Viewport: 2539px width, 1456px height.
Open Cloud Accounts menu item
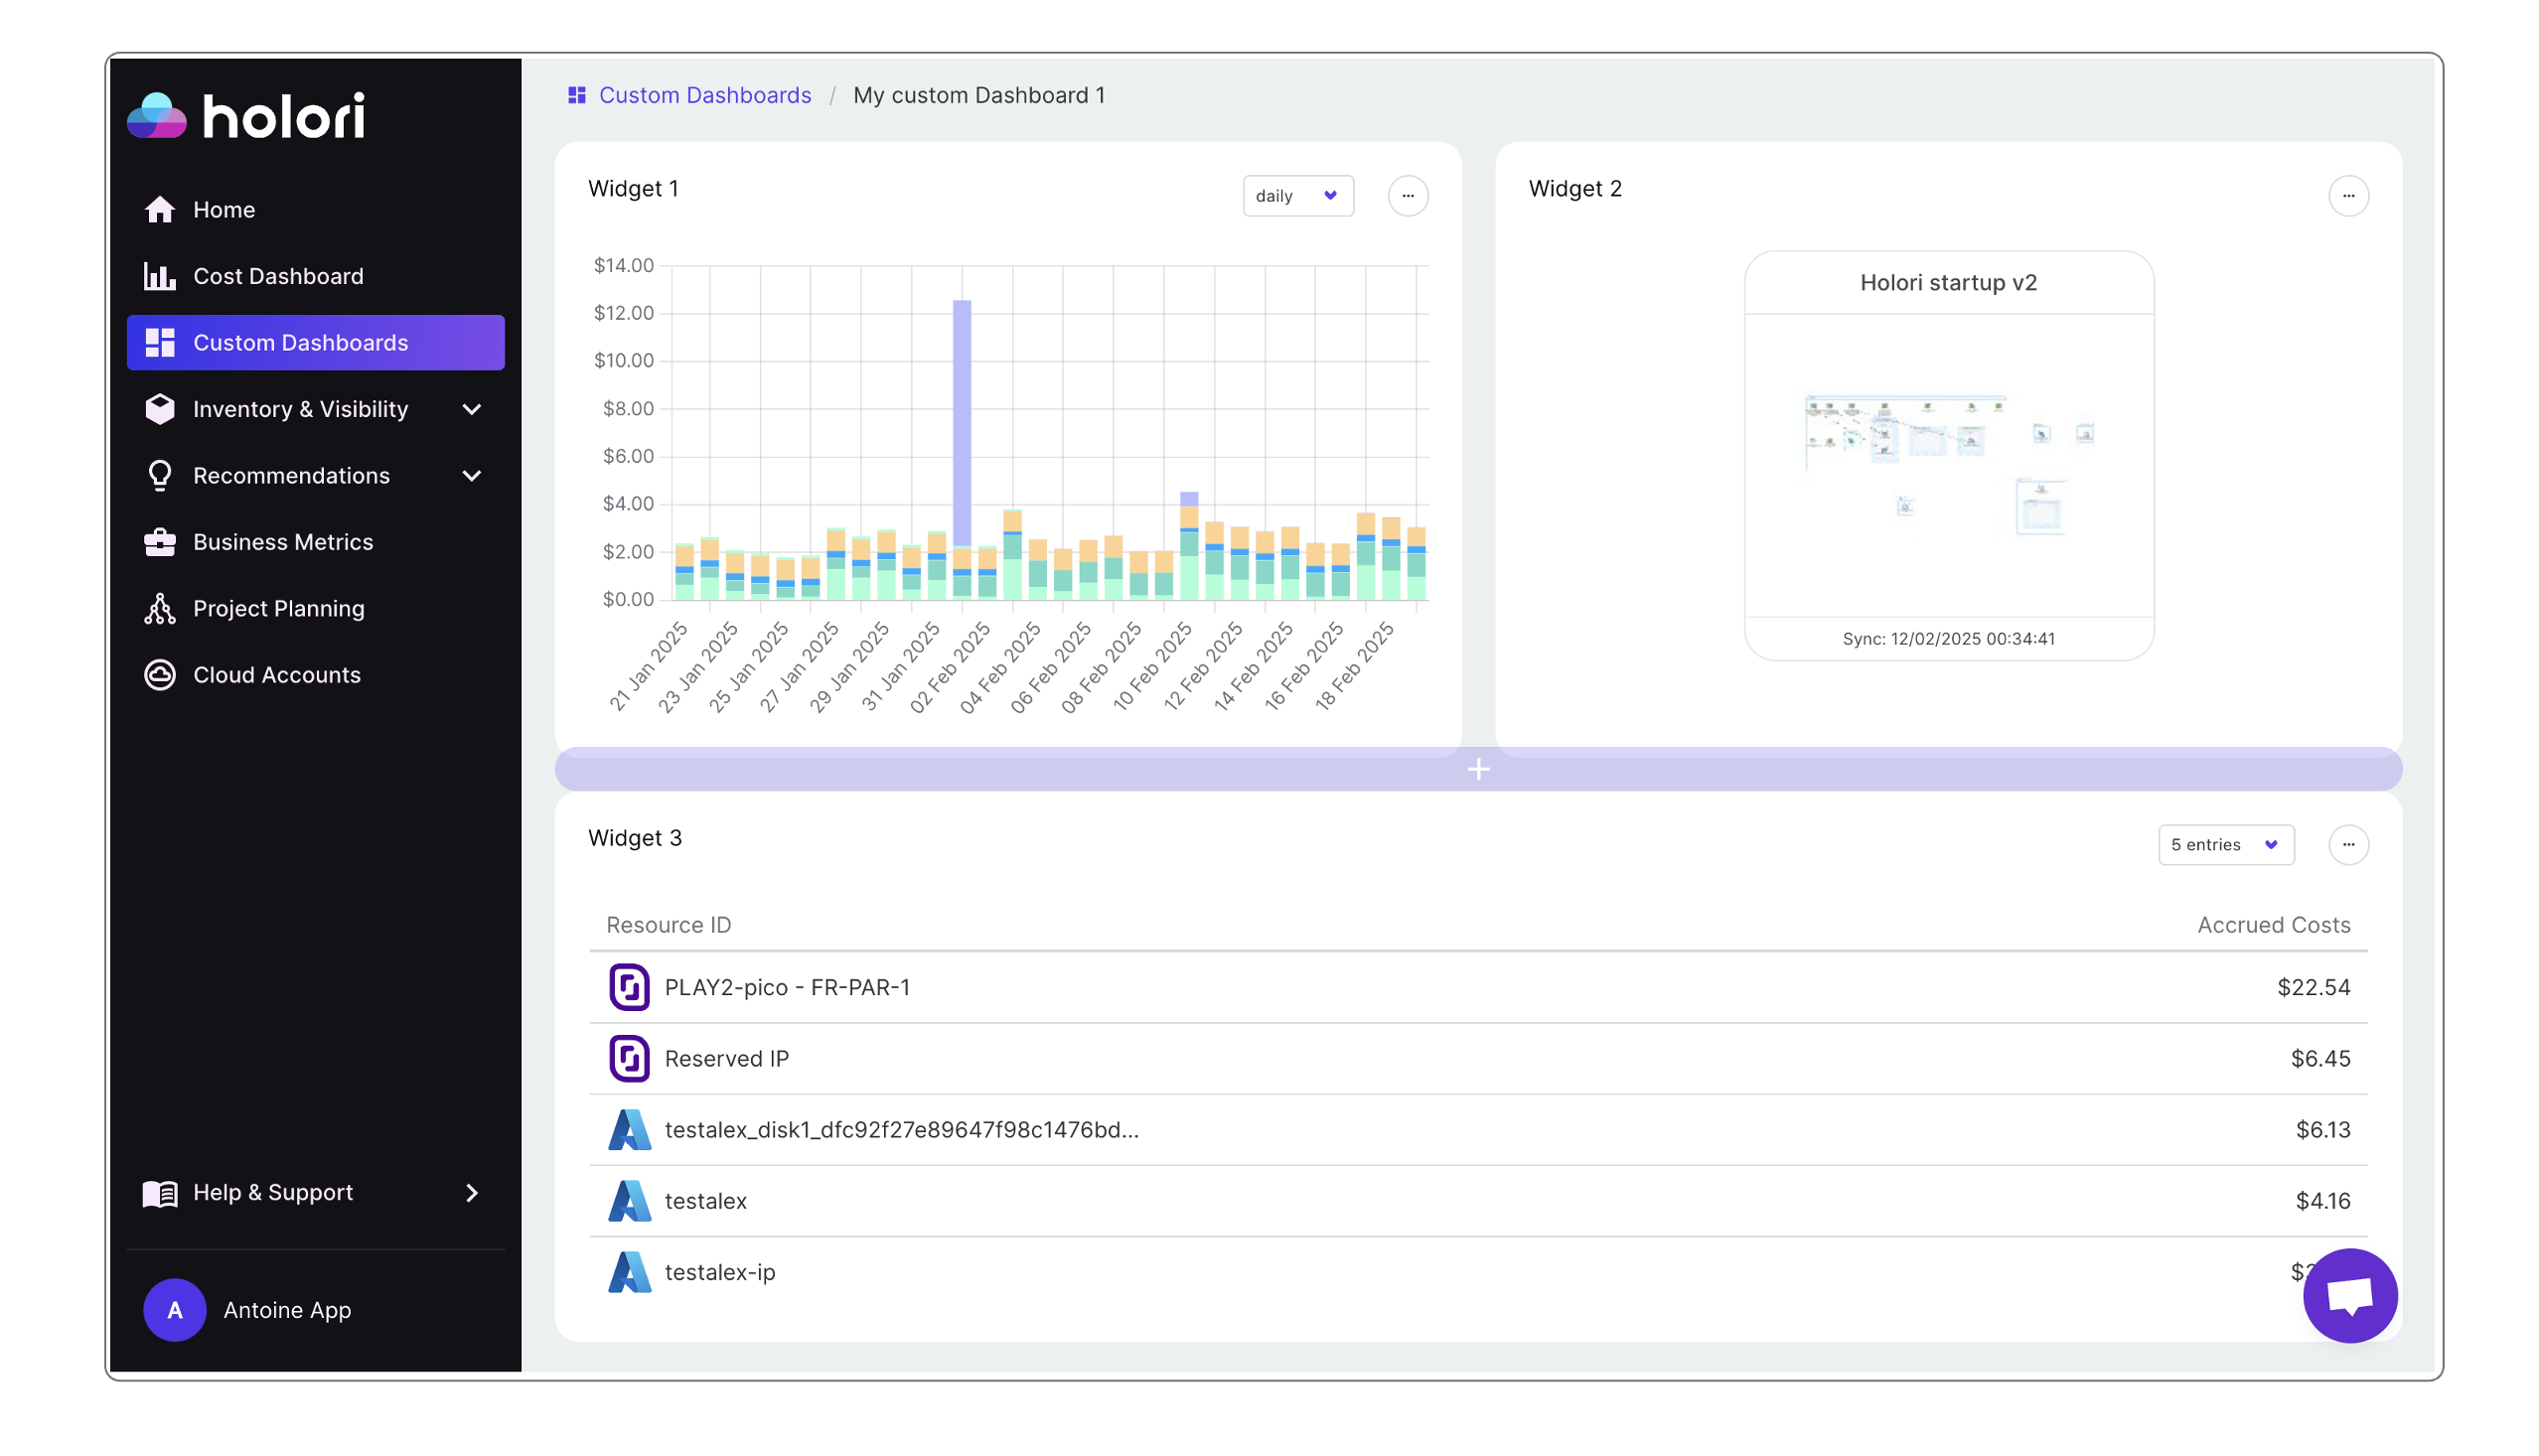[x=316, y=675]
